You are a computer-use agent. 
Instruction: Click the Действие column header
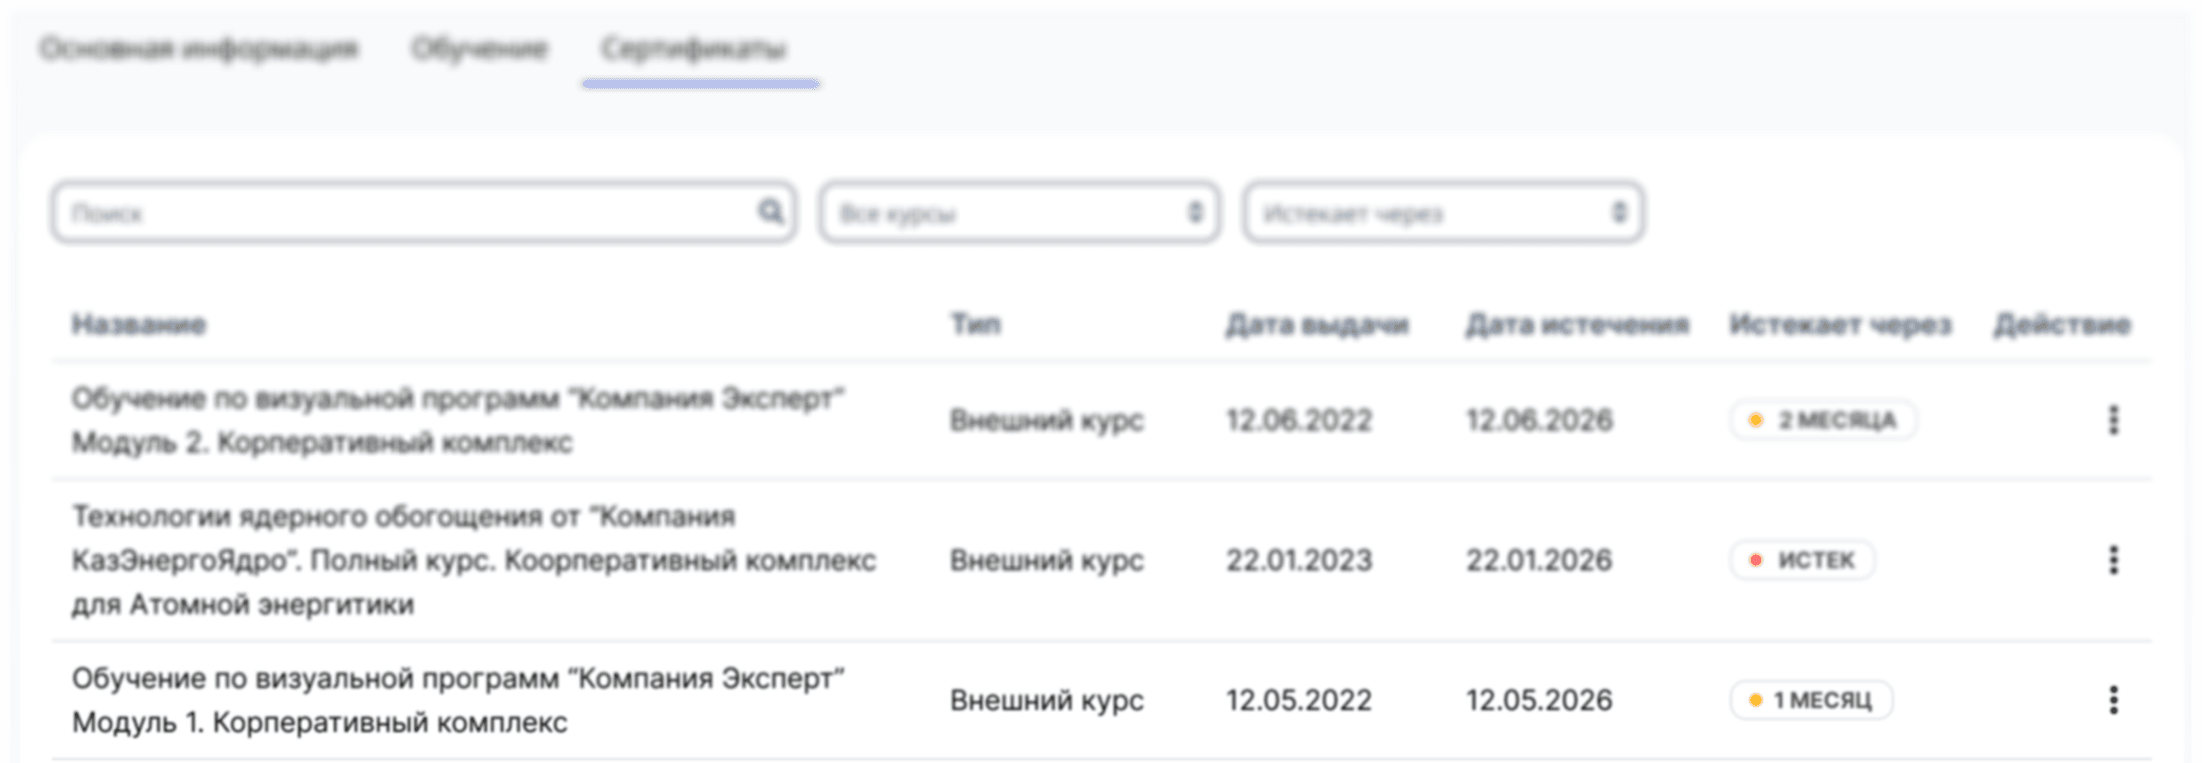tap(2062, 324)
